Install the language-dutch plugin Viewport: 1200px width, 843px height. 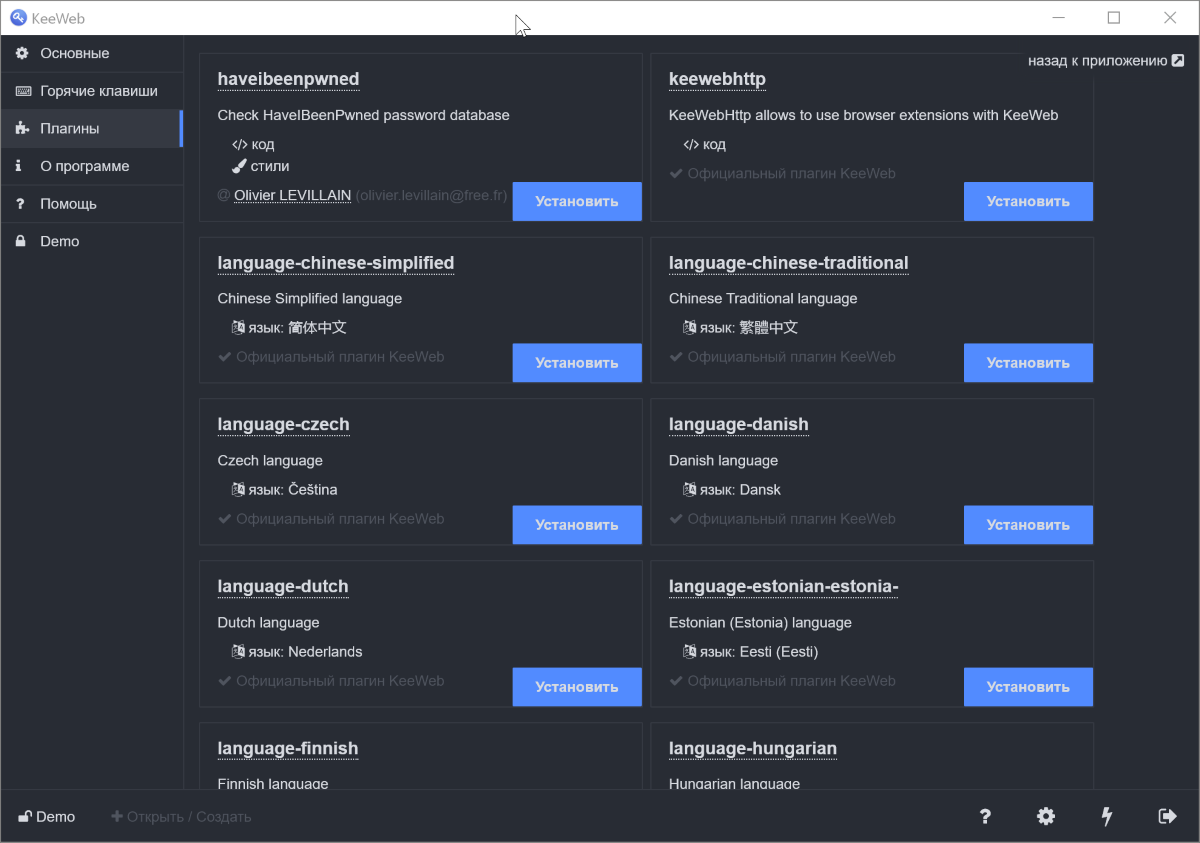coord(577,687)
